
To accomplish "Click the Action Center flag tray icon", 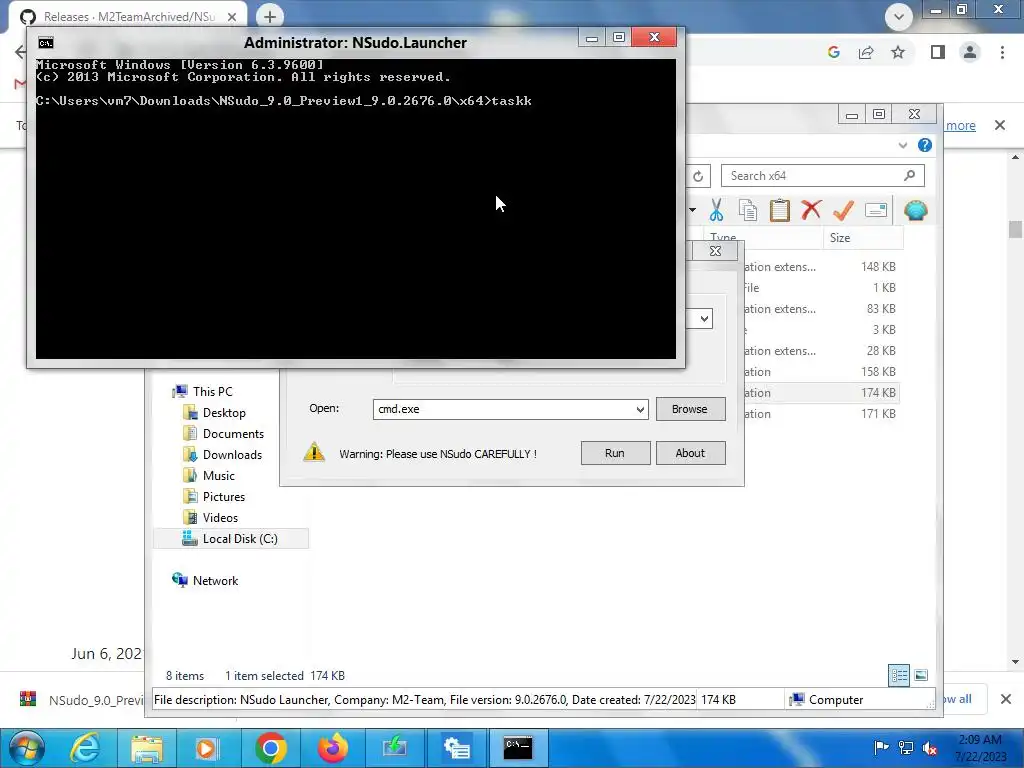I will [x=881, y=748].
